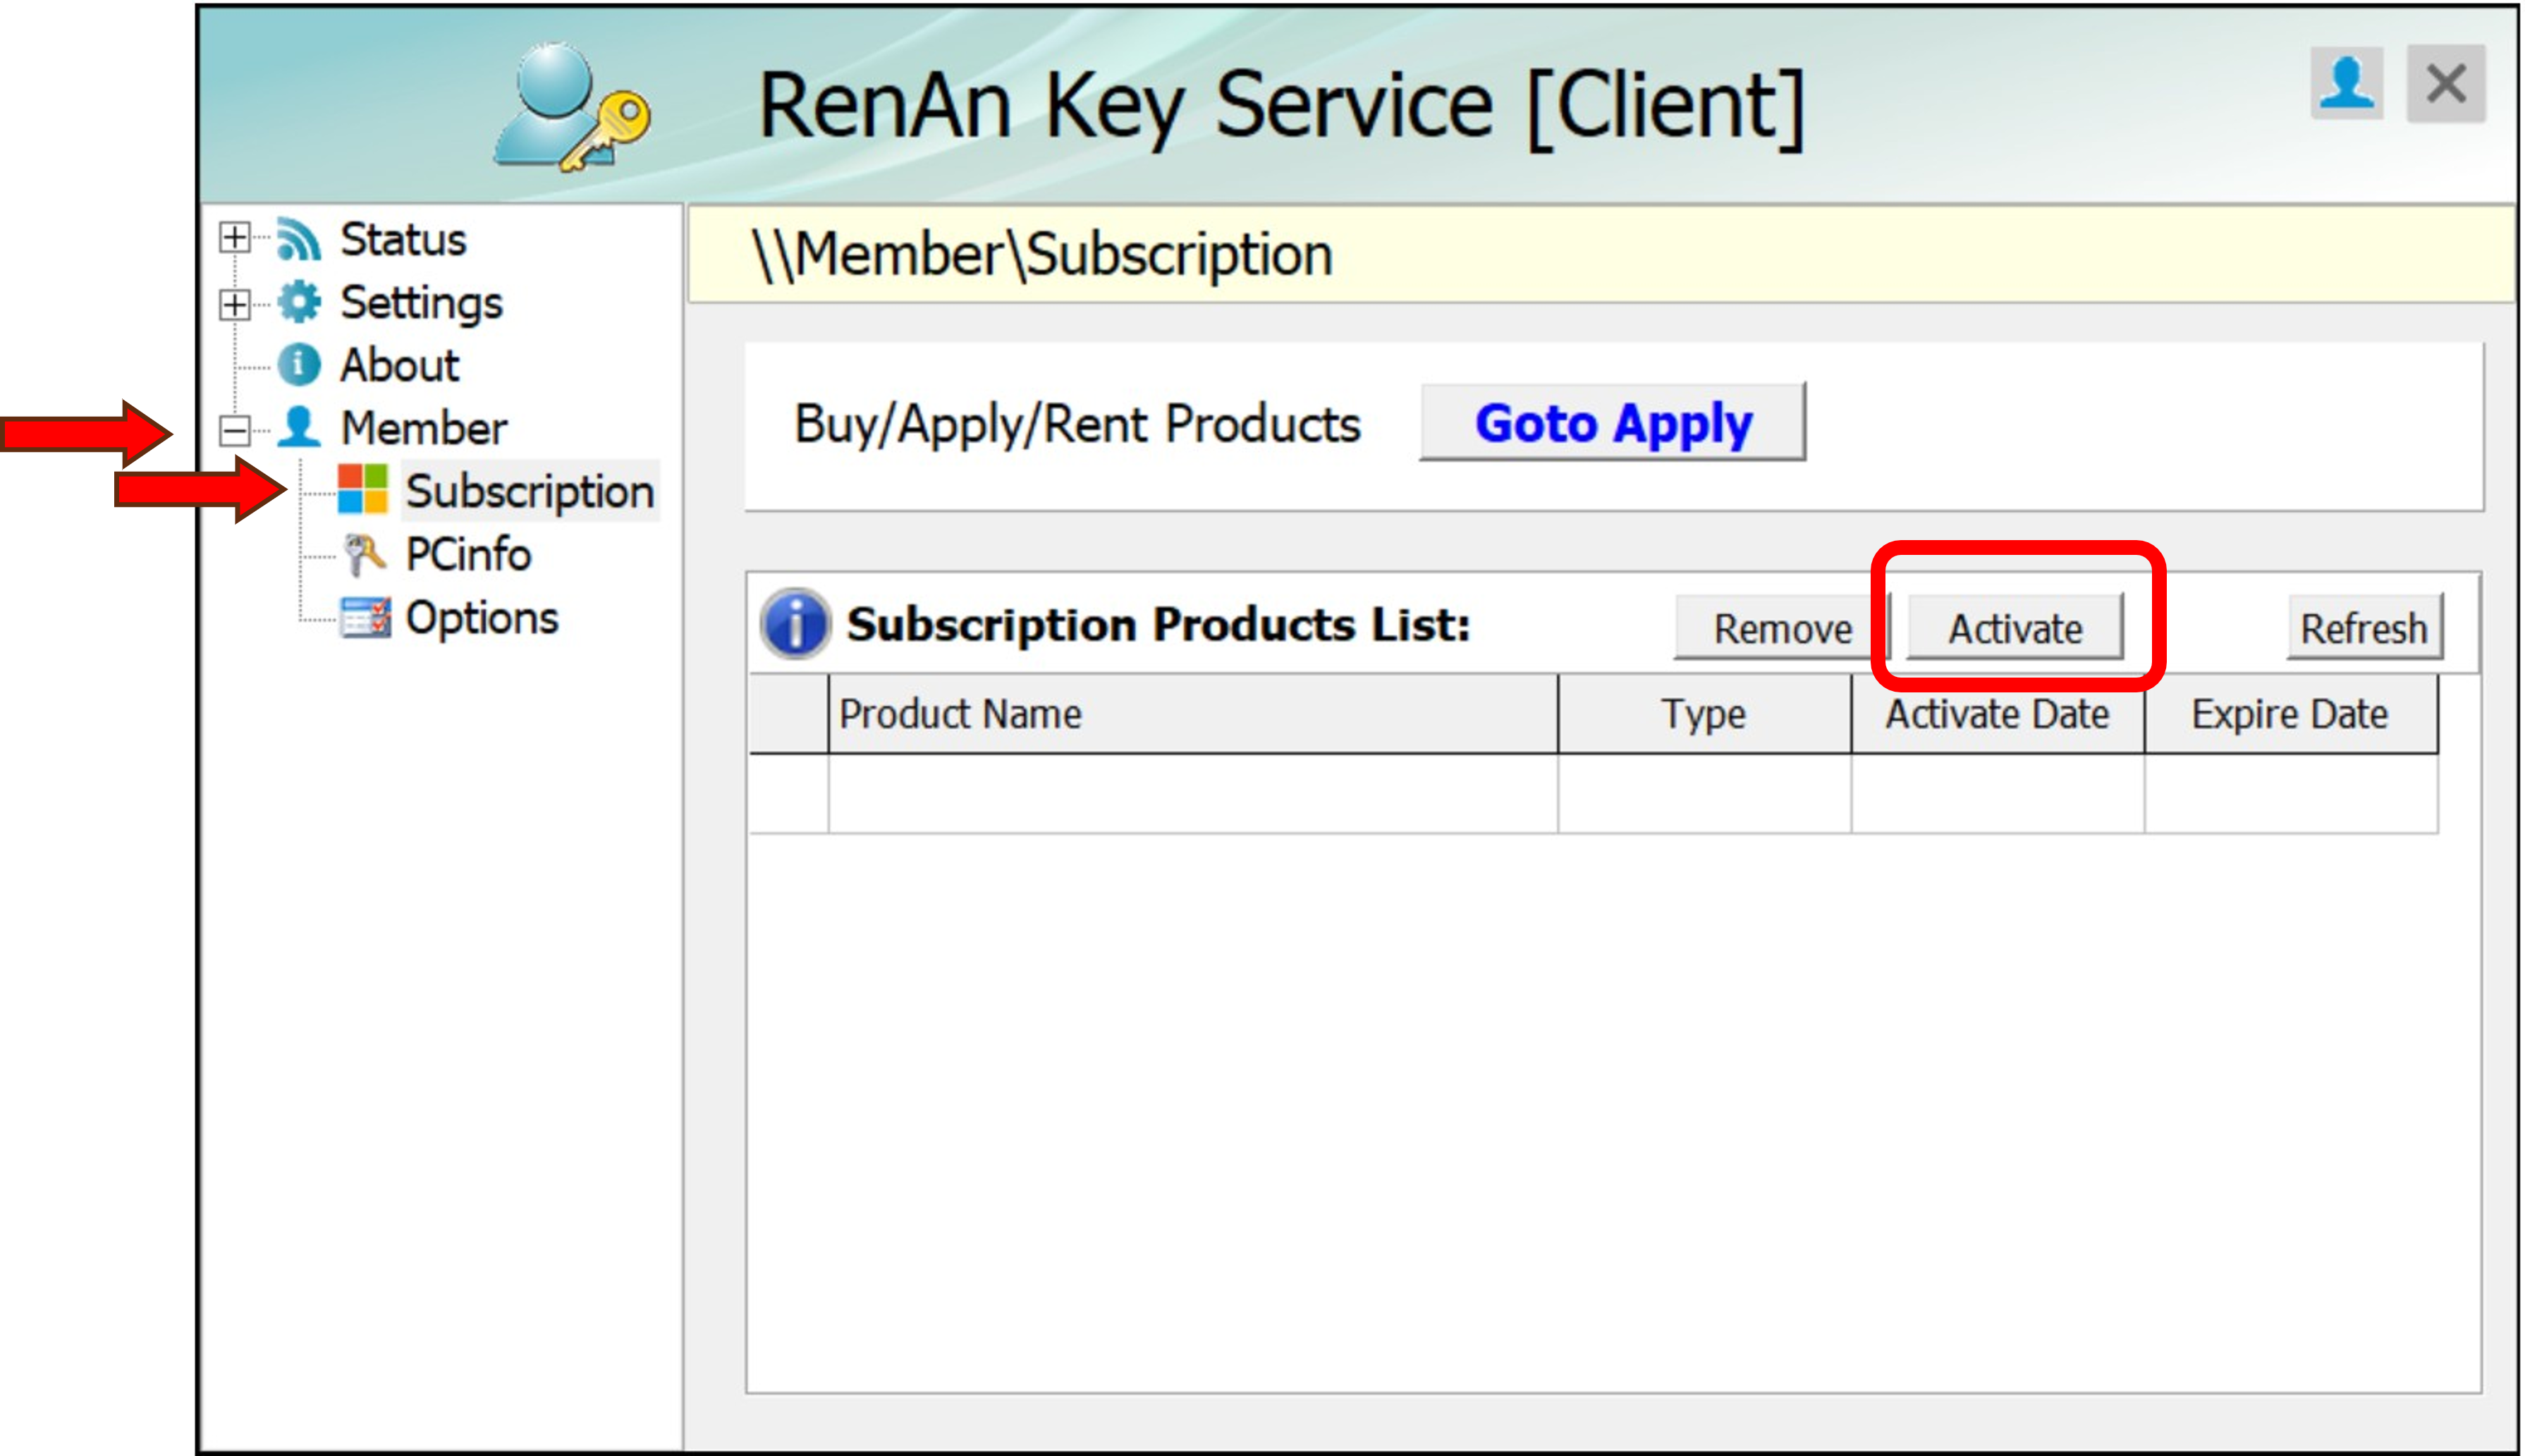The width and height of the screenshot is (2525, 1456).
Task: Collapse the Member tree node
Action: point(234,430)
